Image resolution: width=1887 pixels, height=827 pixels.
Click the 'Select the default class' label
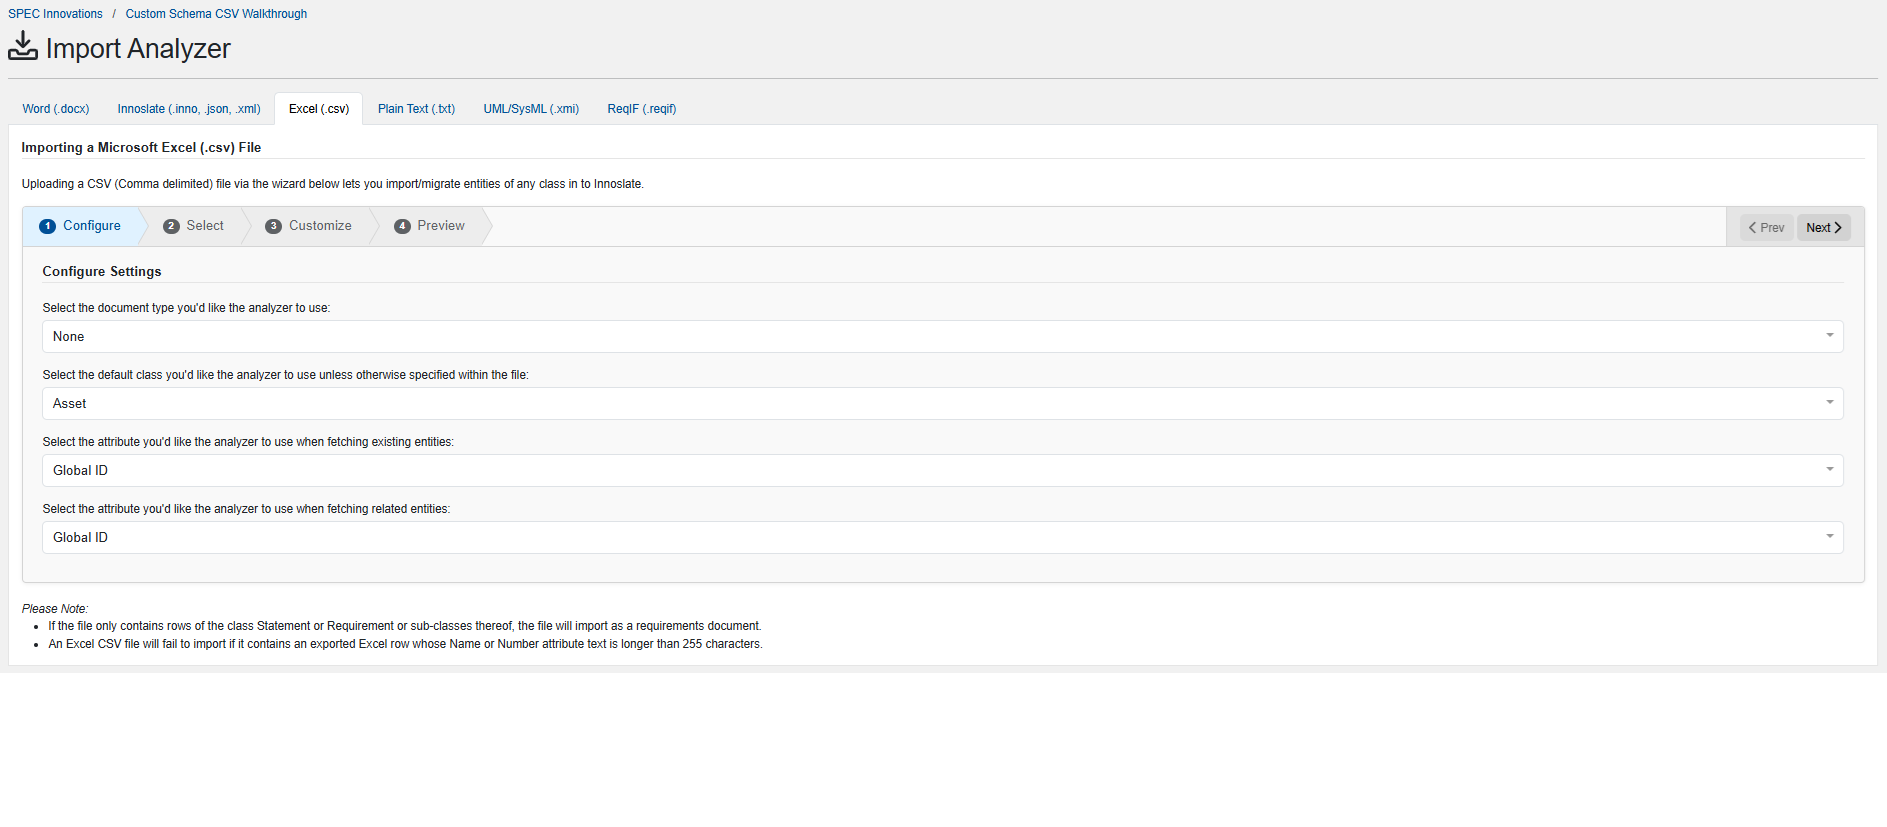pos(285,375)
